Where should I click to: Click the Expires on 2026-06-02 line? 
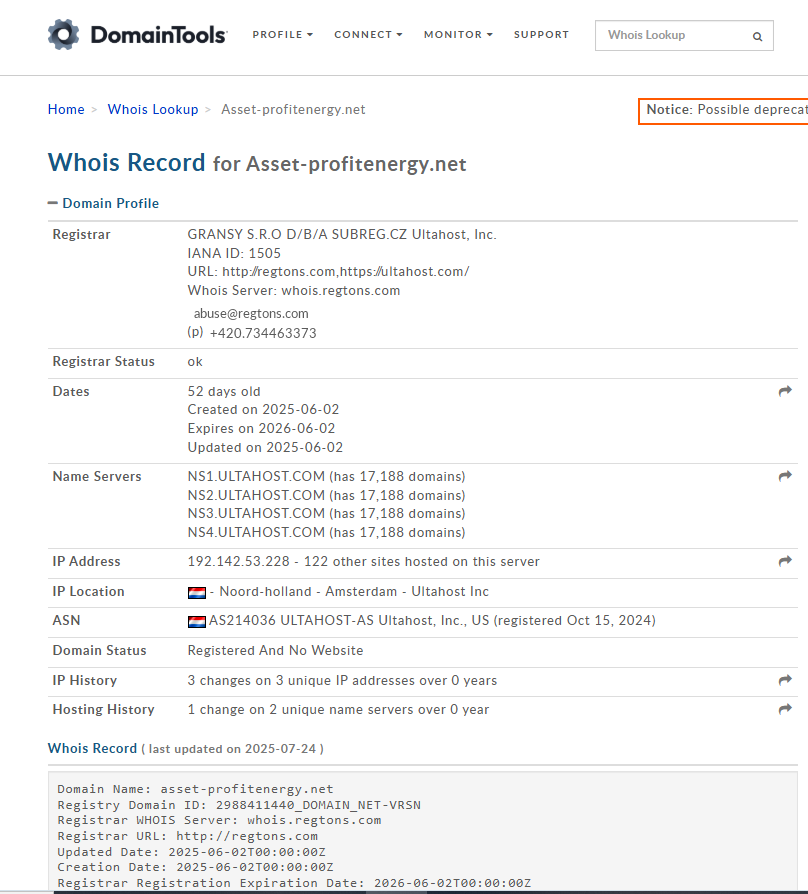261,429
